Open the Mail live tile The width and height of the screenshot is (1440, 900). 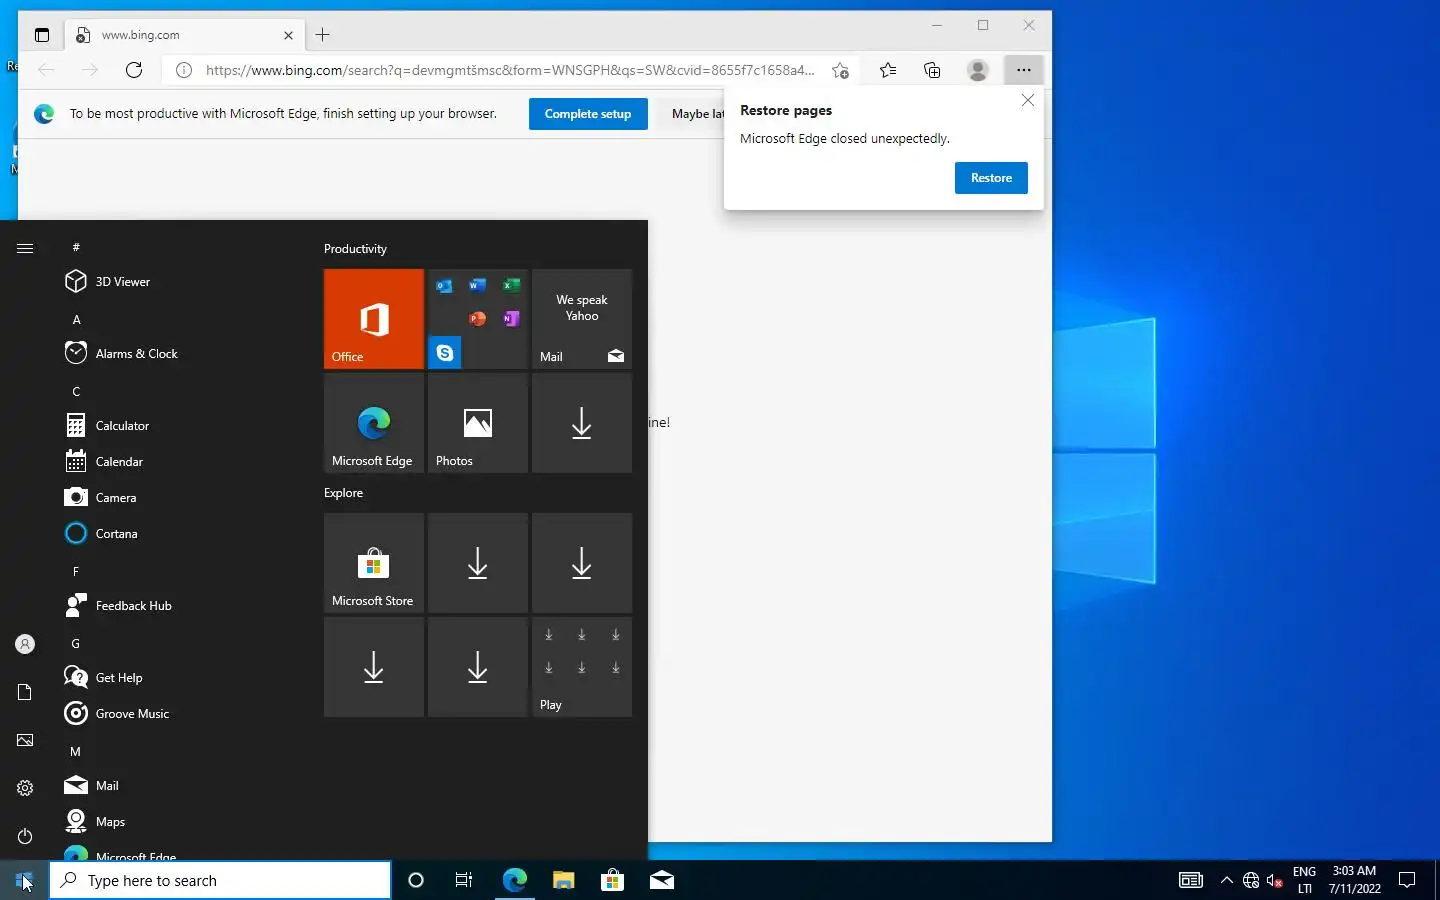click(582, 319)
